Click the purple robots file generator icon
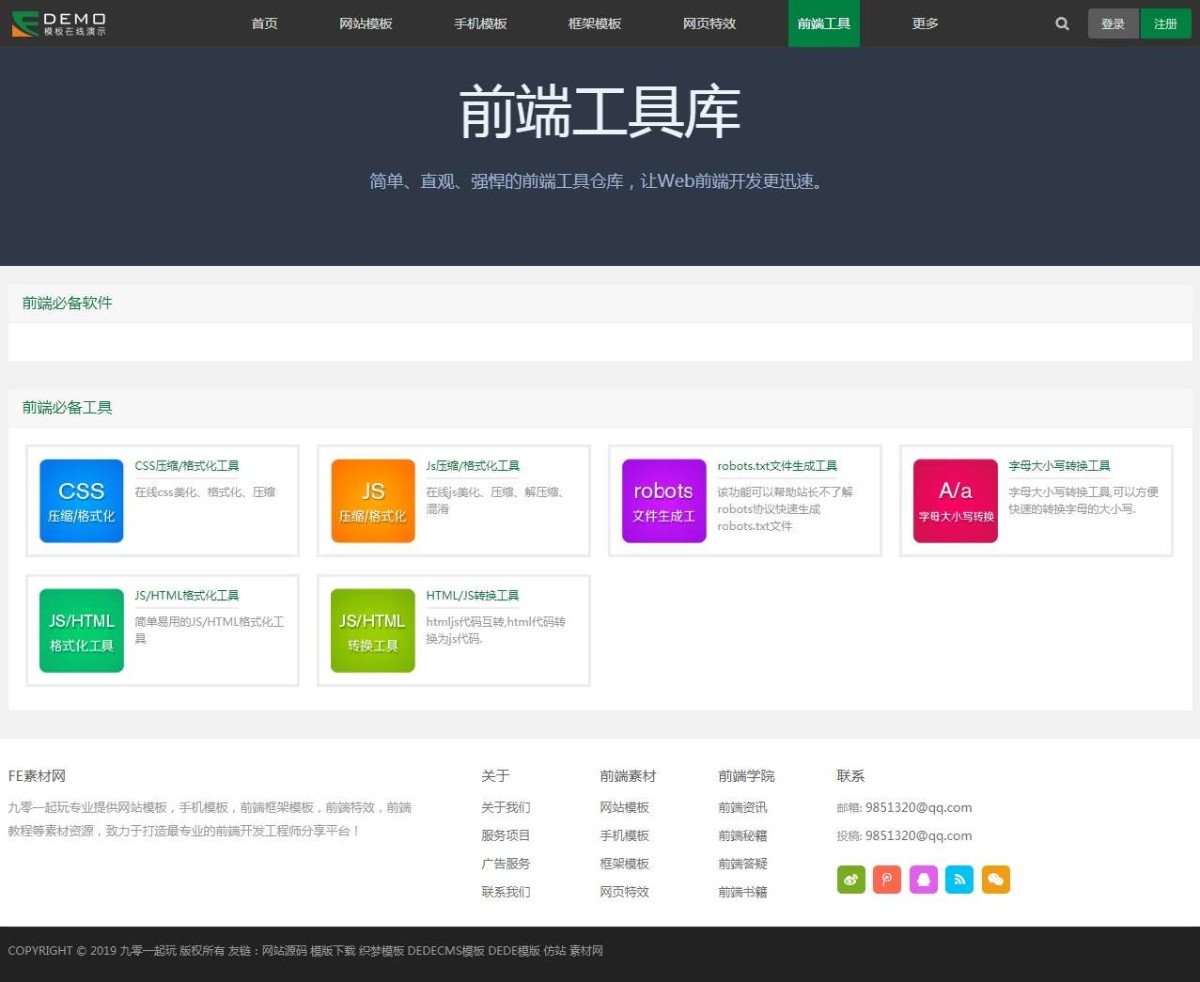This screenshot has width=1200, height=982. 664,501
